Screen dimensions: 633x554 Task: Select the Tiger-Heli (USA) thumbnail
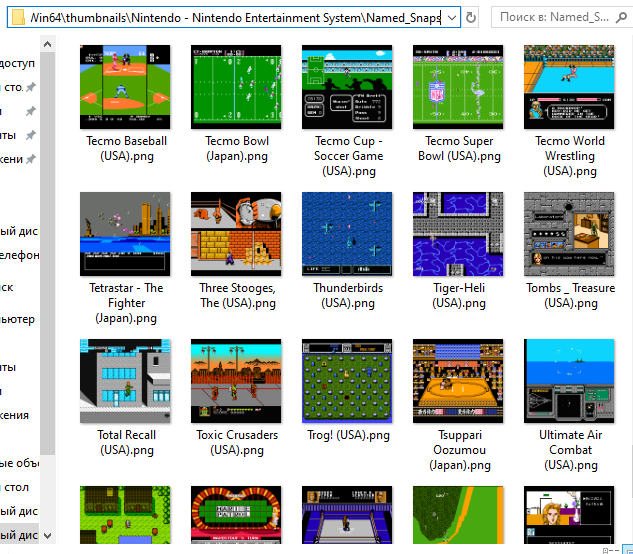pos(458,234)
